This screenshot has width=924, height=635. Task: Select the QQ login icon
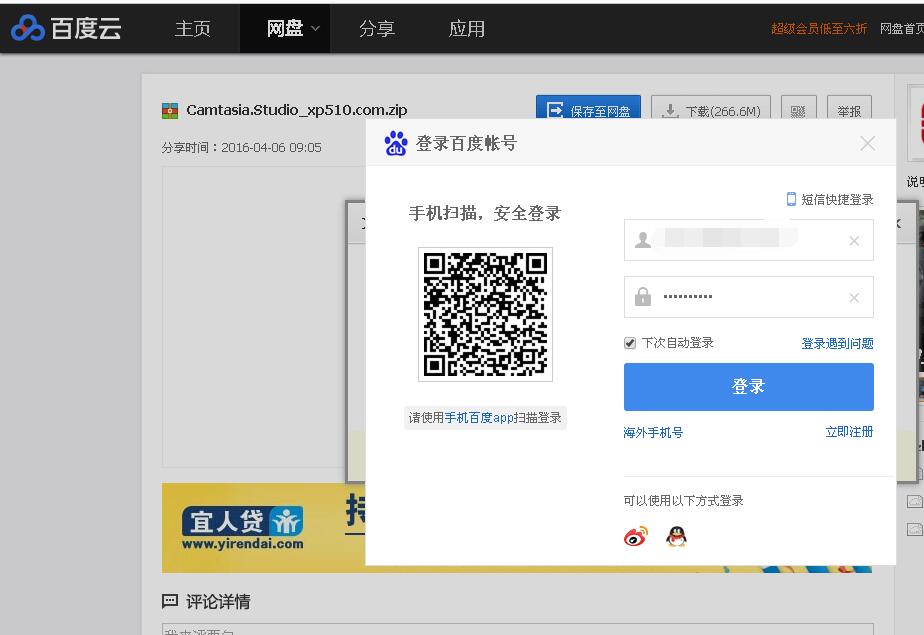click(675, 537)
